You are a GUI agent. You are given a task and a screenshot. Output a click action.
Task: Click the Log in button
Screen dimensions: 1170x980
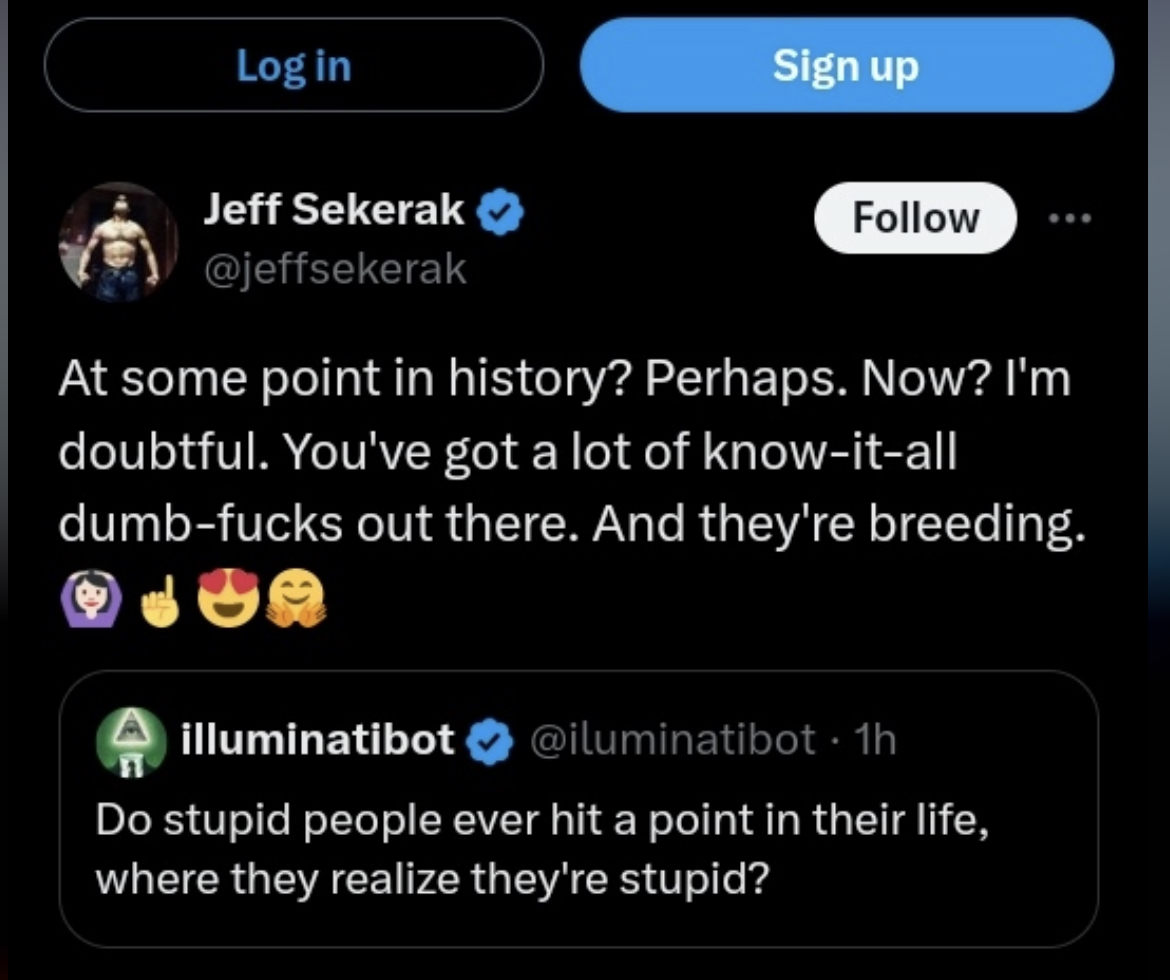[x=293, y=66]
